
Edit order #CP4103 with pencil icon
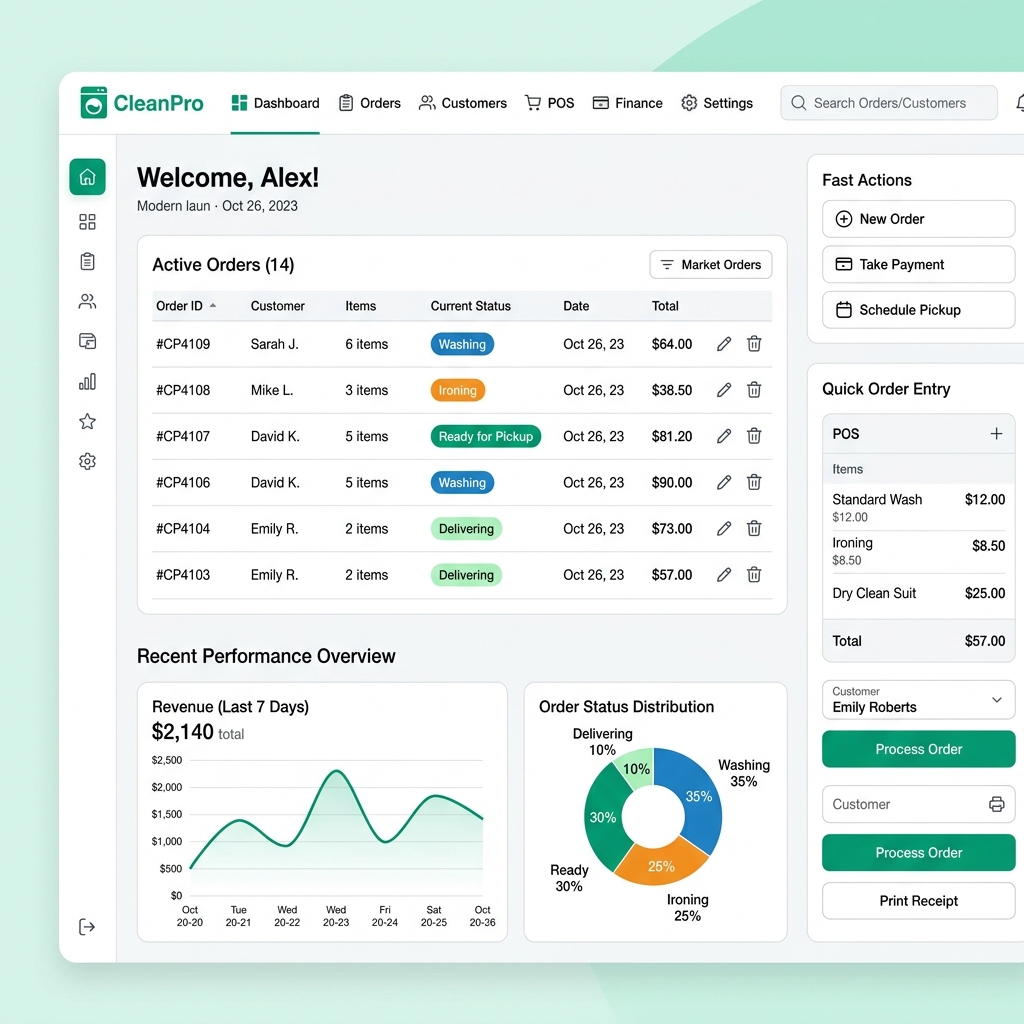point(724,575)
